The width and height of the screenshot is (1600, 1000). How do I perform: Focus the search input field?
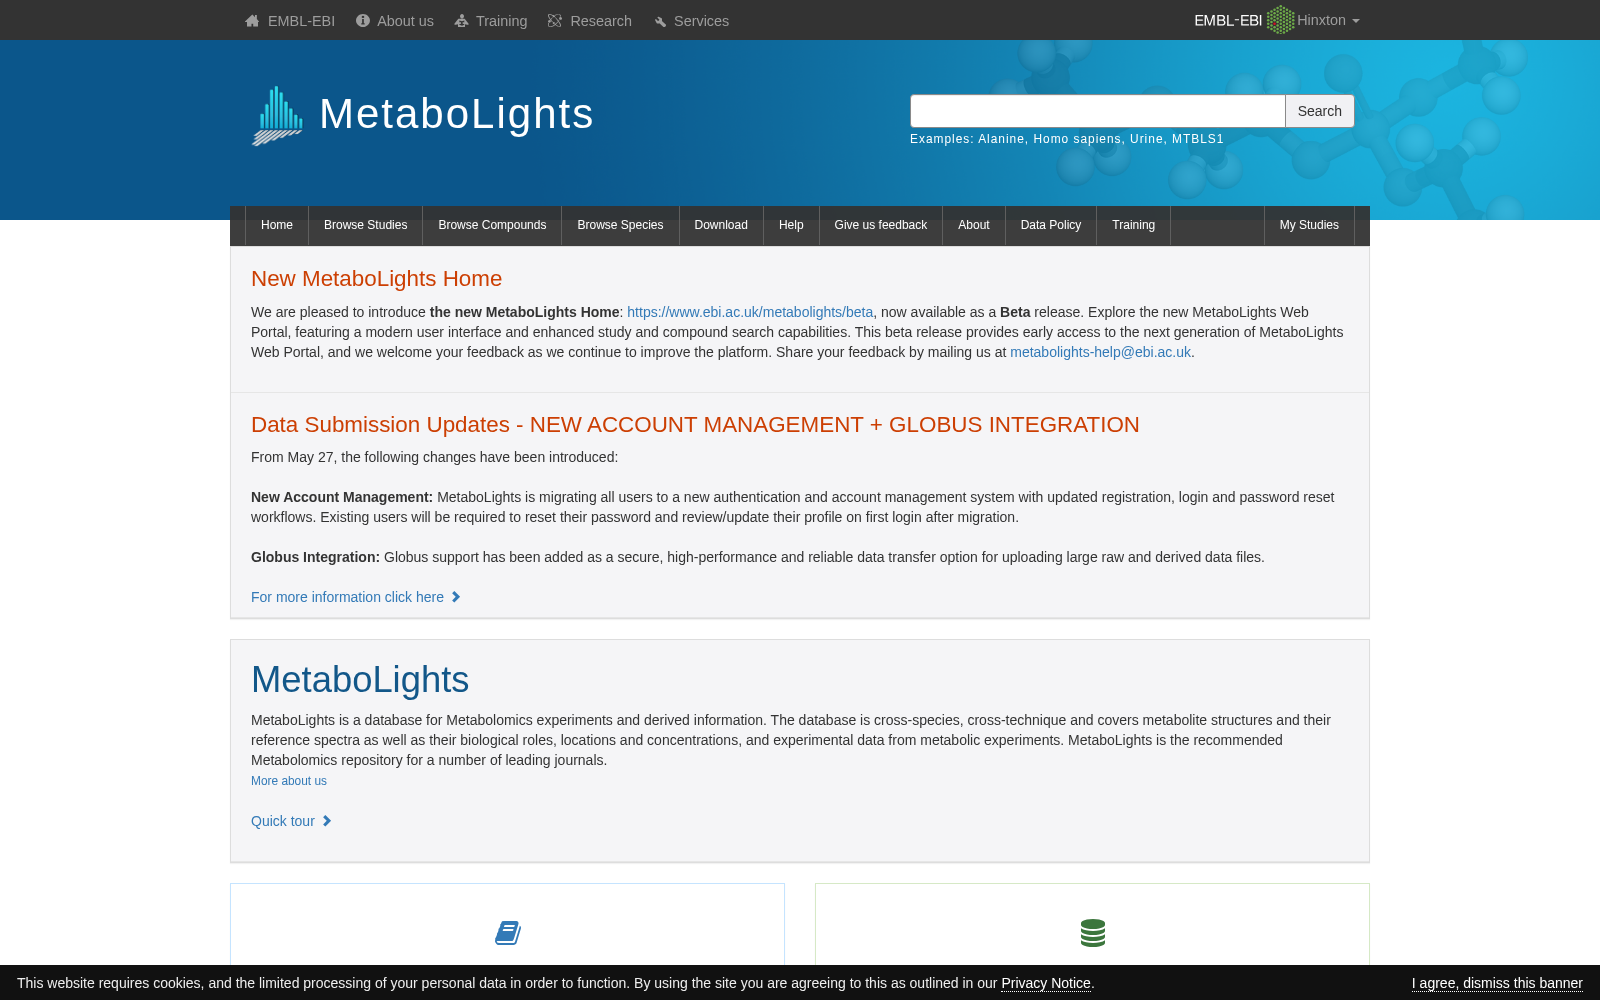(x=1098, y=111)
